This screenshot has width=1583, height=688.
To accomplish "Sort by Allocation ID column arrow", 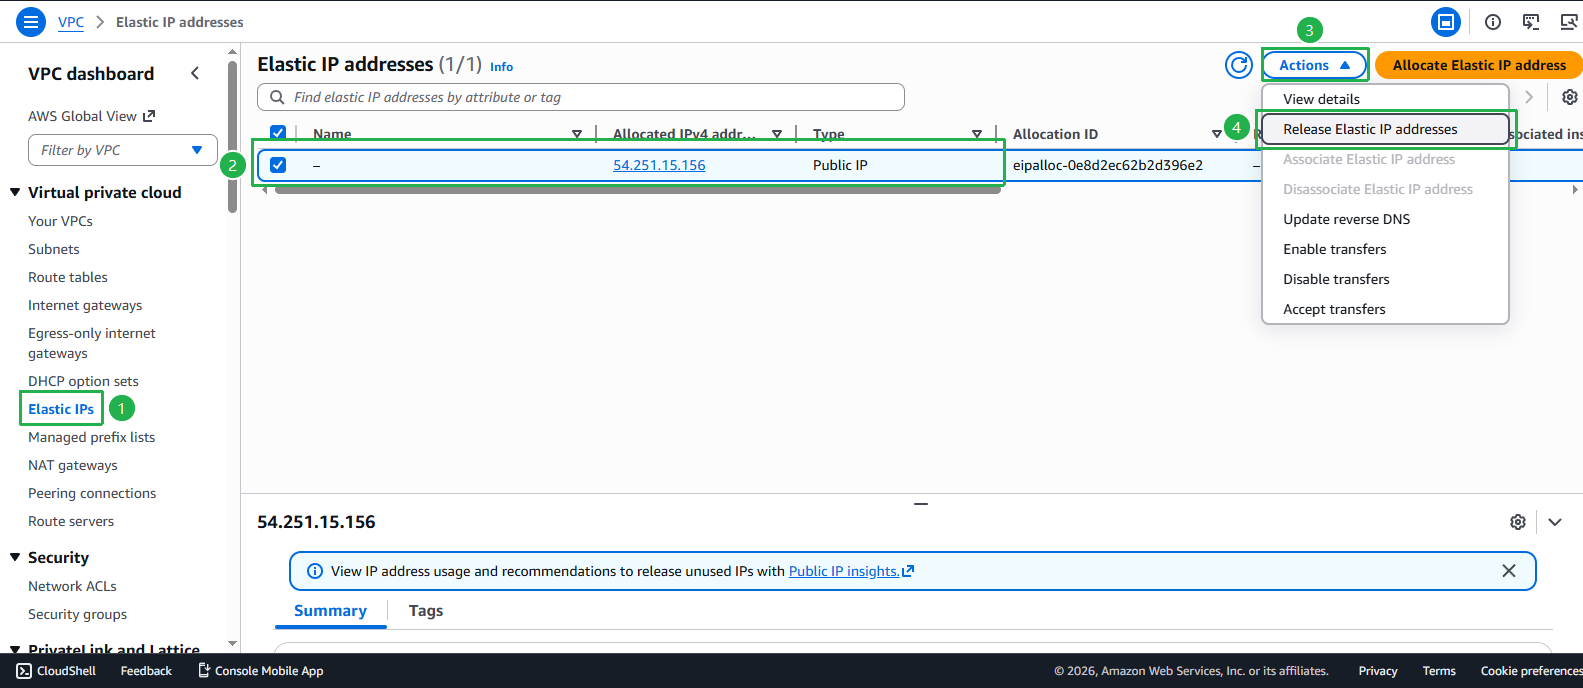I will 1217,134.
